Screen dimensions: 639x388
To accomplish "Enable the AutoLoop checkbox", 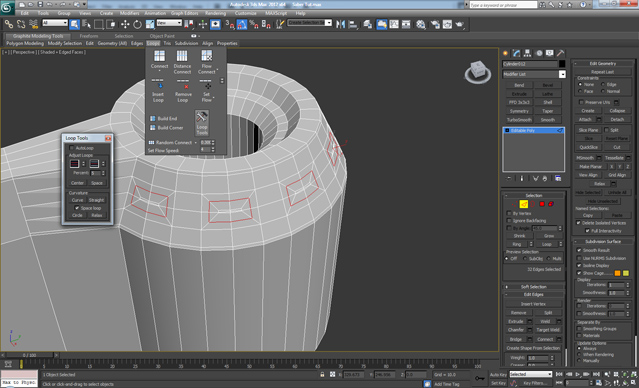I will pyautogui.click(x=72, y=148).
